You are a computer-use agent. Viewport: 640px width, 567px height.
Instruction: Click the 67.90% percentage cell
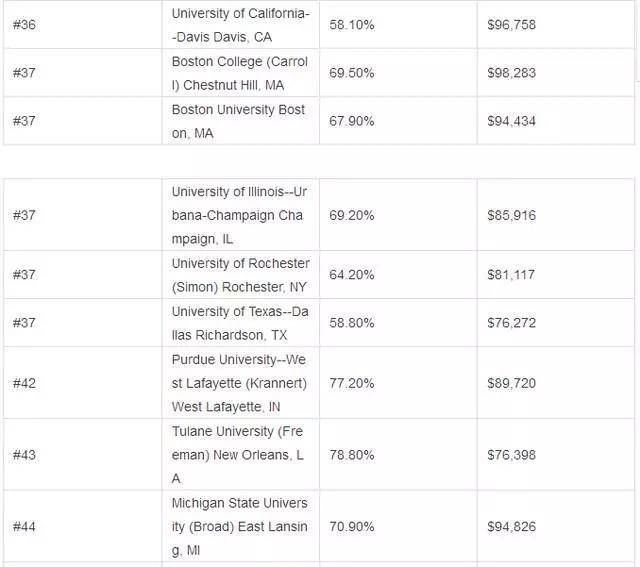[x=398, y=121]
